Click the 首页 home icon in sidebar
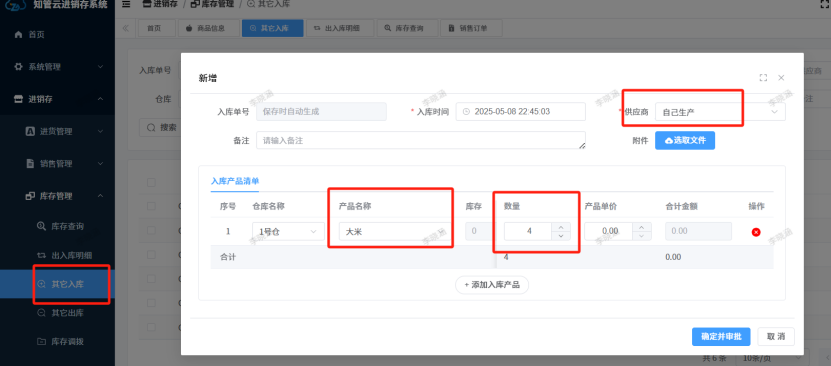831x366 pixels. [19, 34]
